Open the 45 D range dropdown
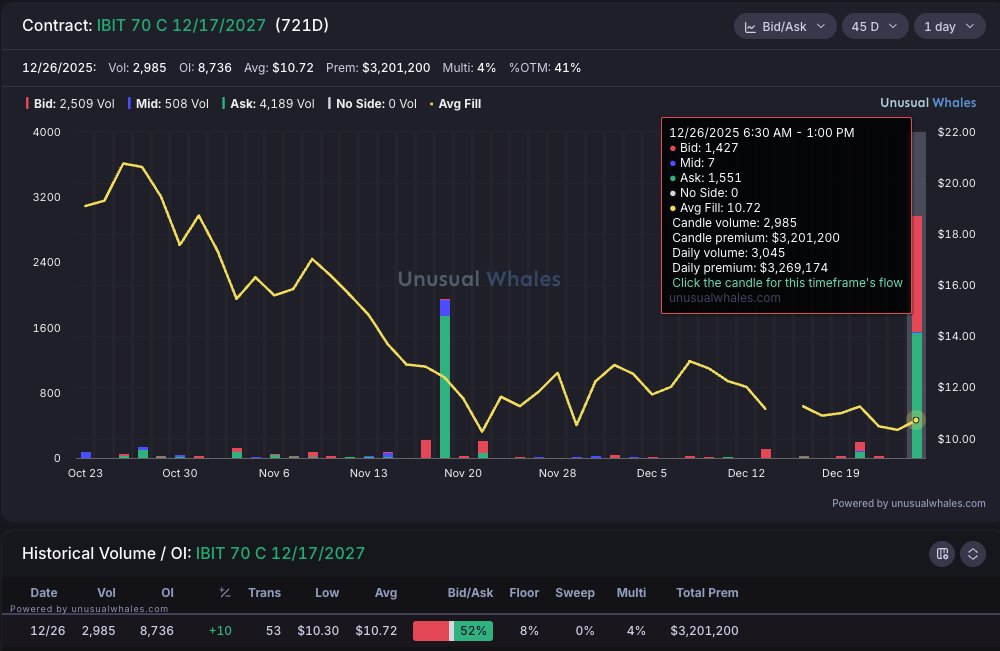The height and width of the screenshot is (651, 1000). 874,27
